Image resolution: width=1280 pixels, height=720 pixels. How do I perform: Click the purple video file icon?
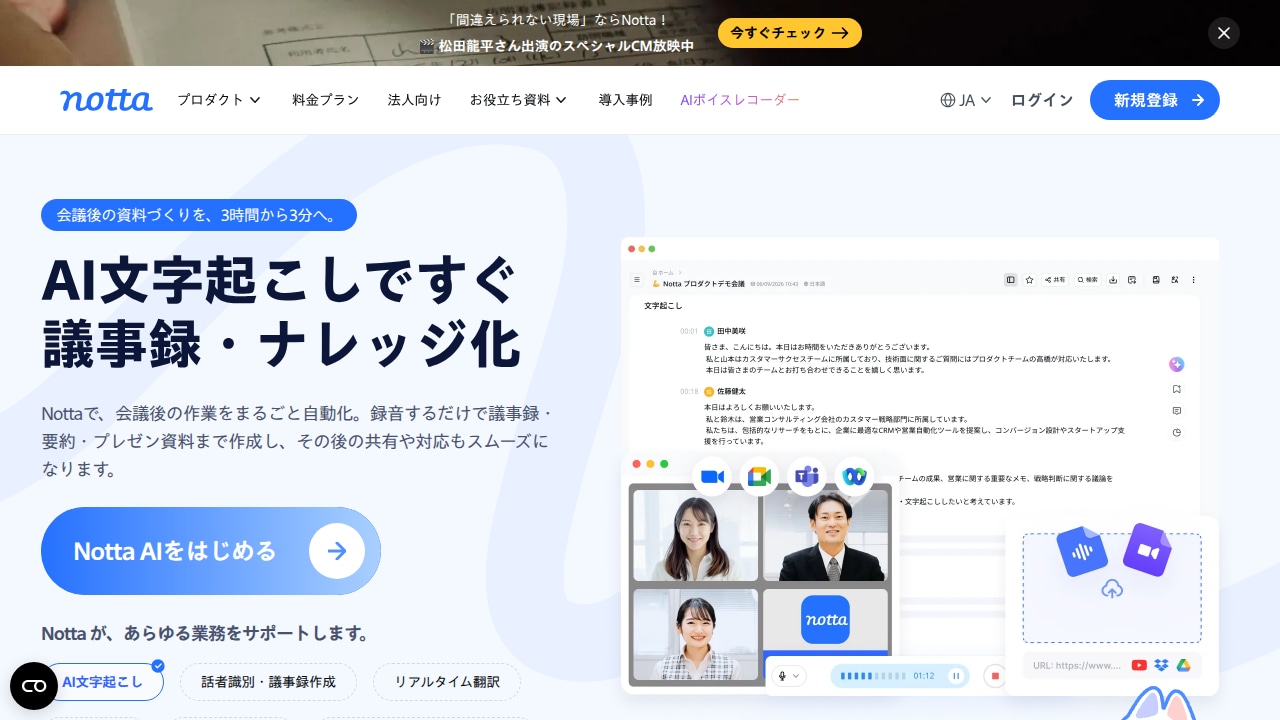[x=1146, y=550]
